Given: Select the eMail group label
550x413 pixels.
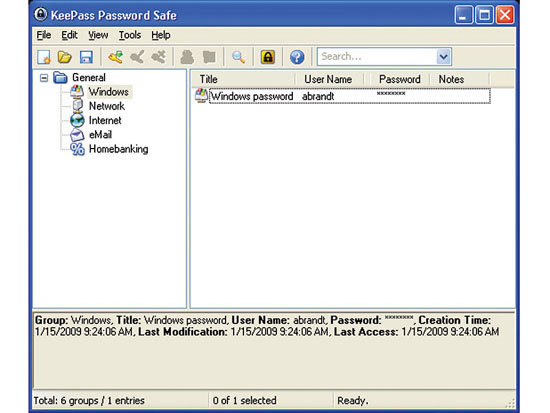Looking at the screenshot, I should coord(100,135).
